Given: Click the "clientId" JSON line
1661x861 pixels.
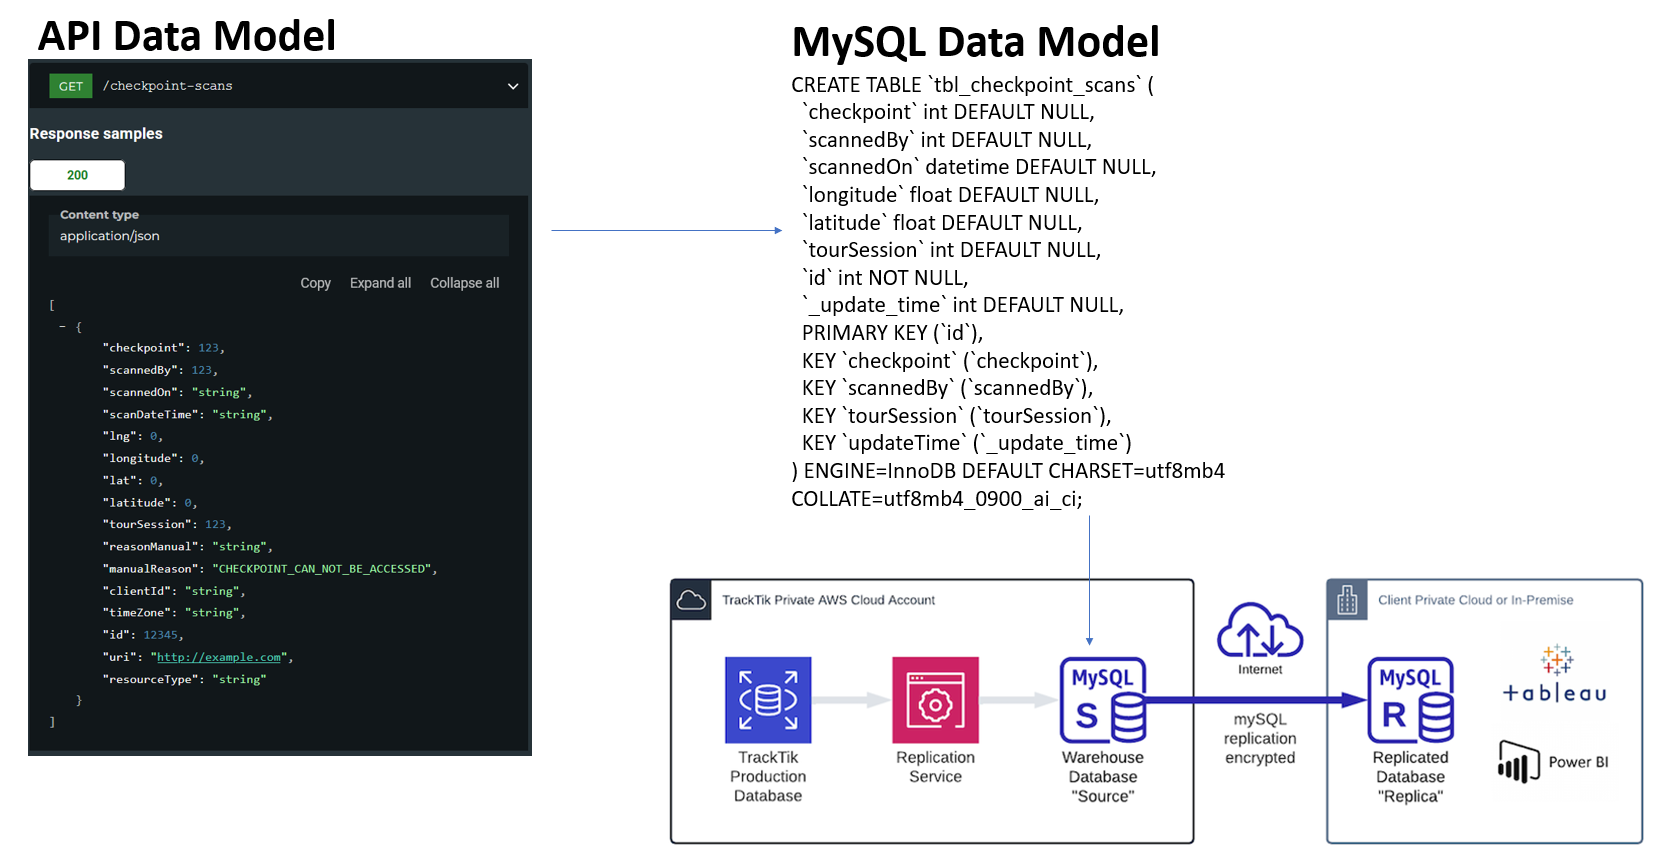Looking at the screenshot, I should 174,591.
